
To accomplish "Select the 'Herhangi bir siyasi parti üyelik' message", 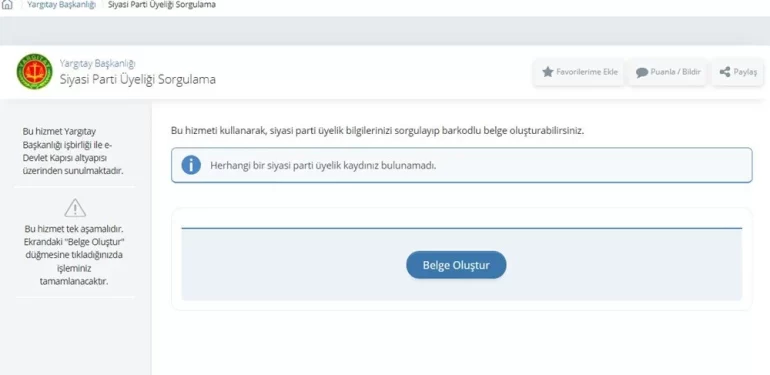I will (x=323, y=165).
